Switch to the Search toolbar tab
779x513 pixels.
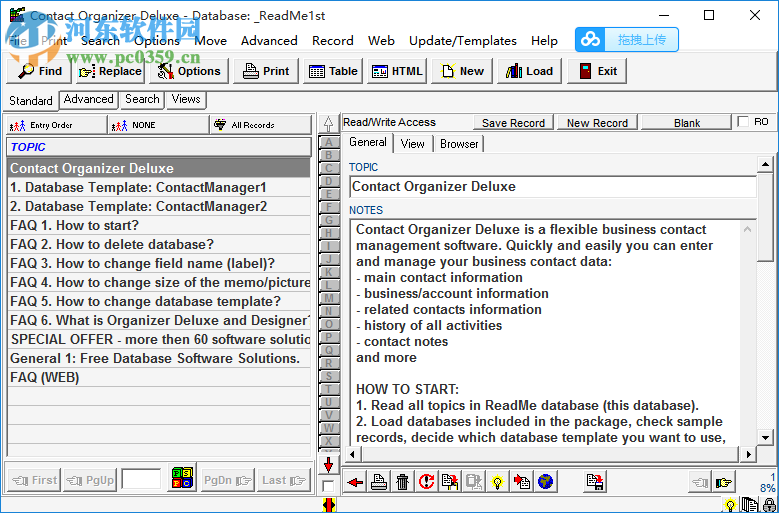coord(142,99)
